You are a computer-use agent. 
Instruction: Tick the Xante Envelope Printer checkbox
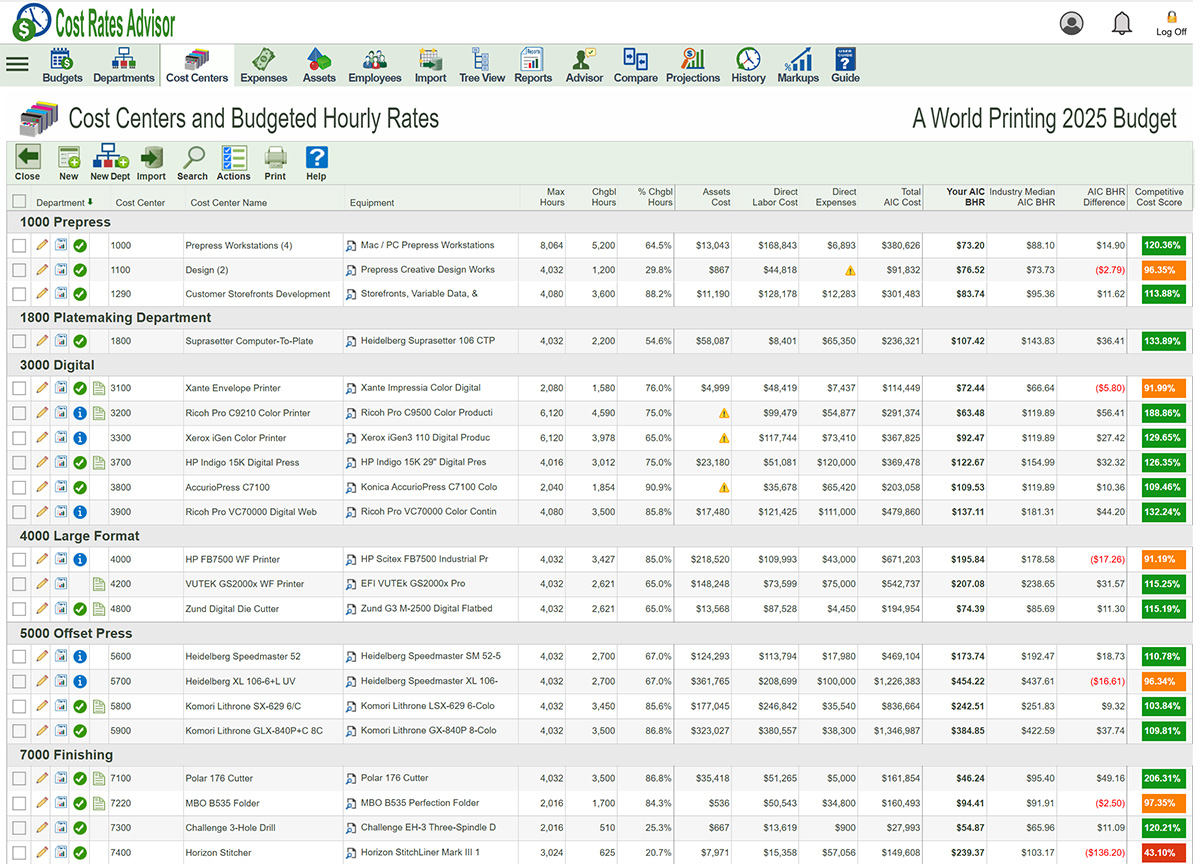coord(19,388)
